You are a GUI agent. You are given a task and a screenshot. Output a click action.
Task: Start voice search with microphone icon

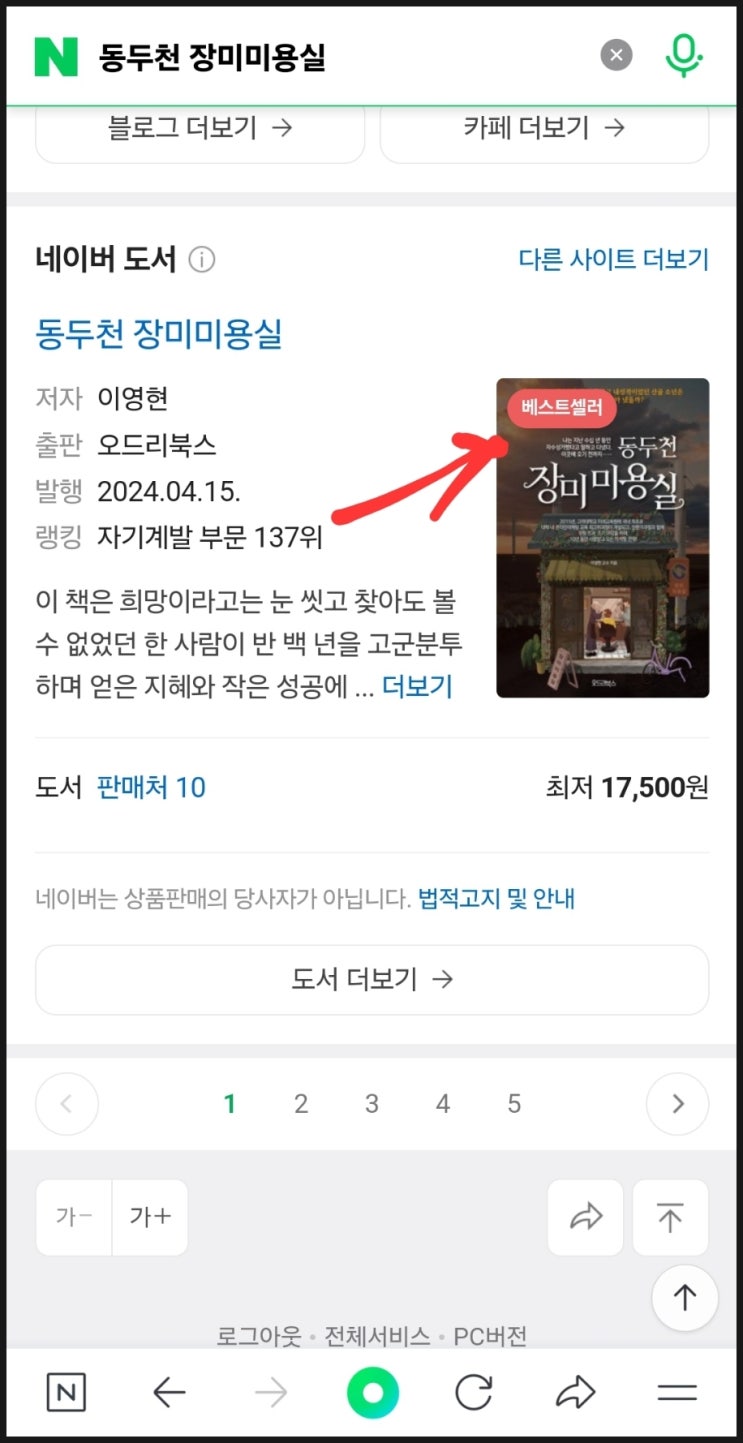click(x=684, y=55)
